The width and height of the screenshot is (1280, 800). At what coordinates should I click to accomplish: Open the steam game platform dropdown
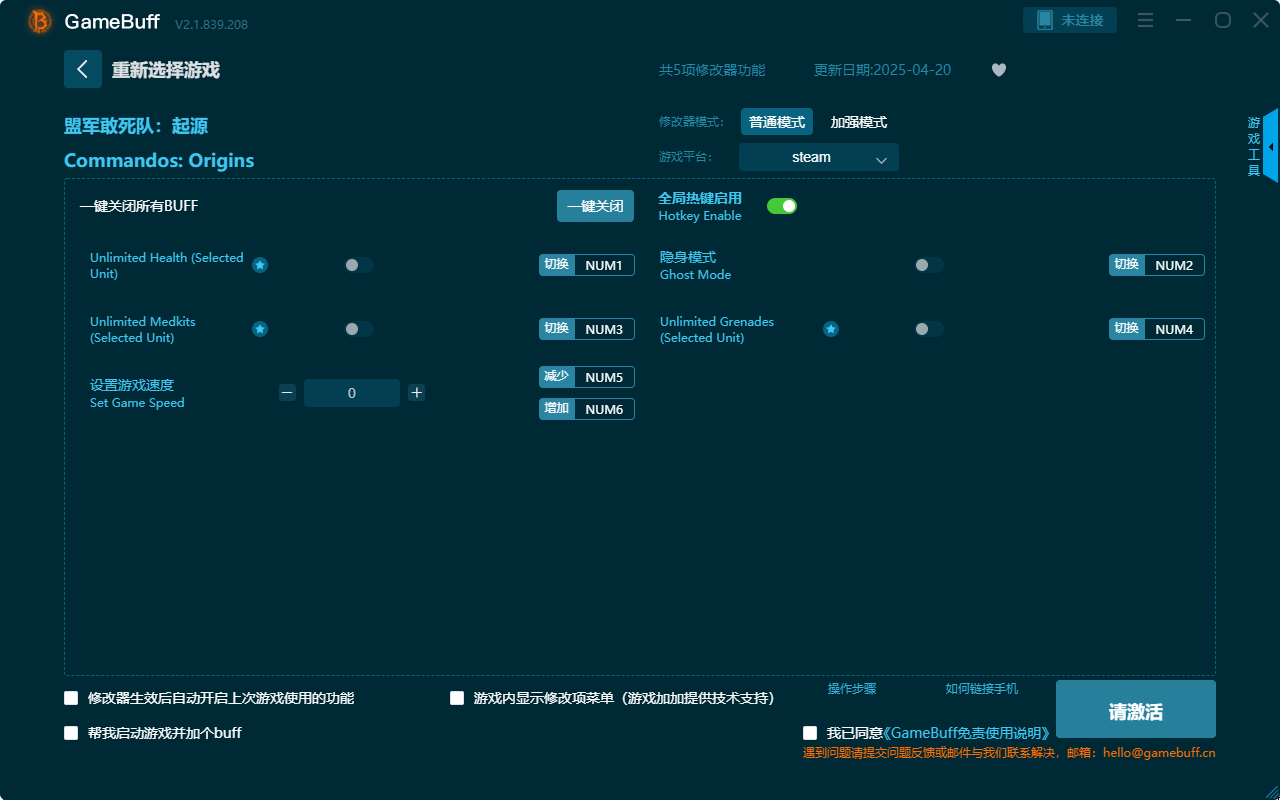[818, 157]
